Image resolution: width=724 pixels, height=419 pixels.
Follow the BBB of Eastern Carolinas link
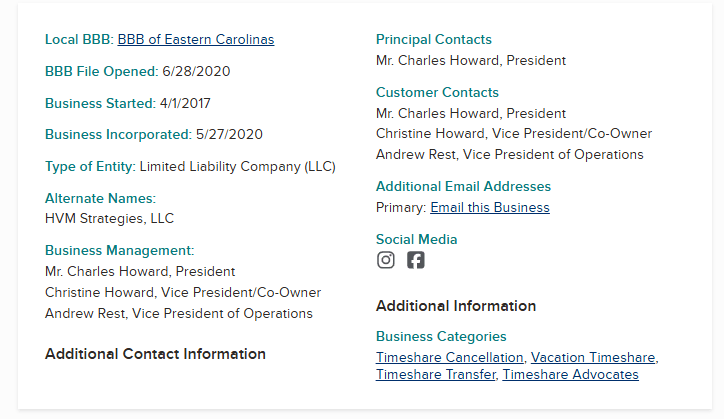195,40
